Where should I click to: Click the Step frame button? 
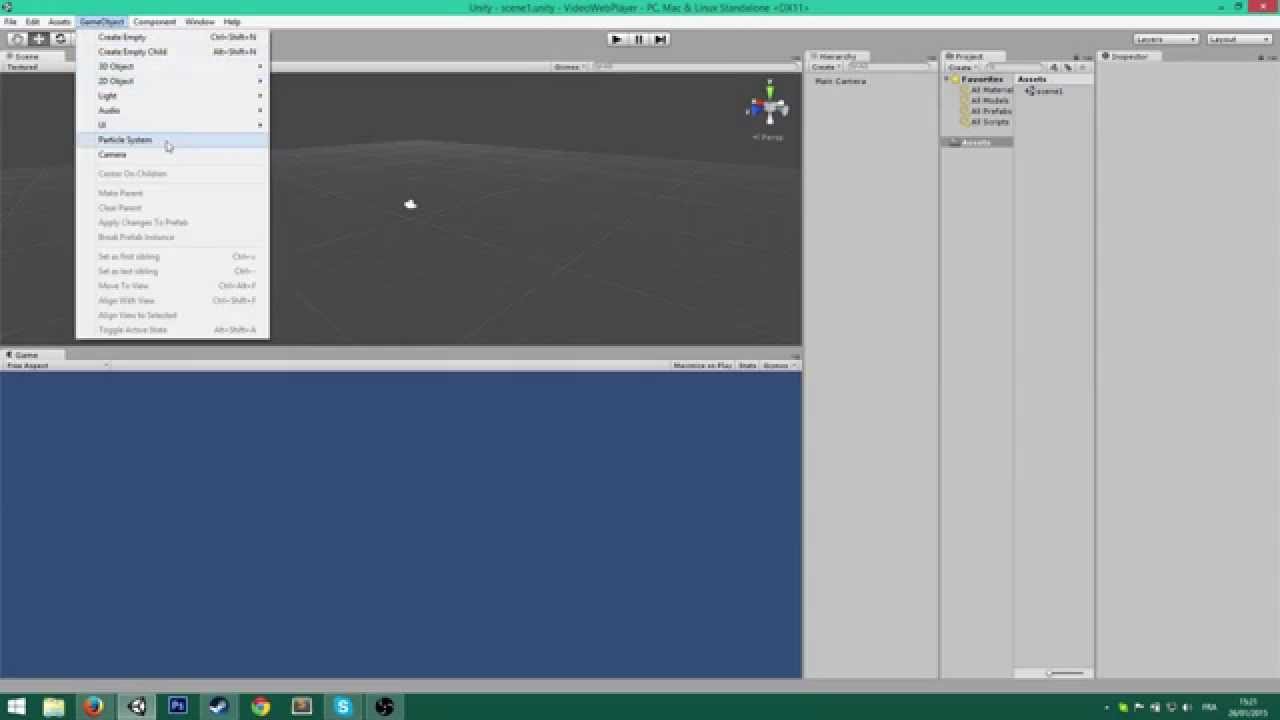click(660, 39)
